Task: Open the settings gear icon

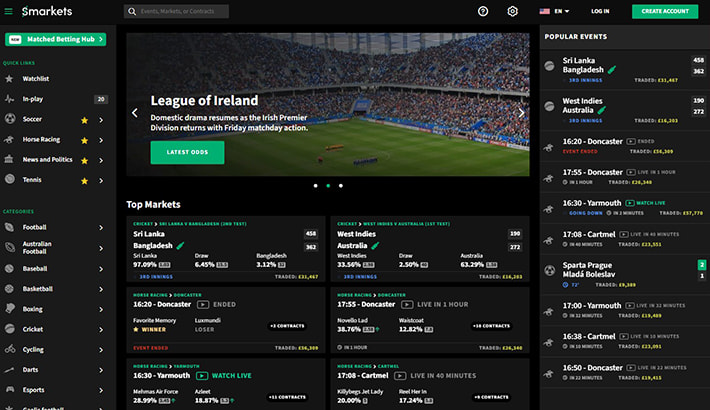Action: point(512,11)
